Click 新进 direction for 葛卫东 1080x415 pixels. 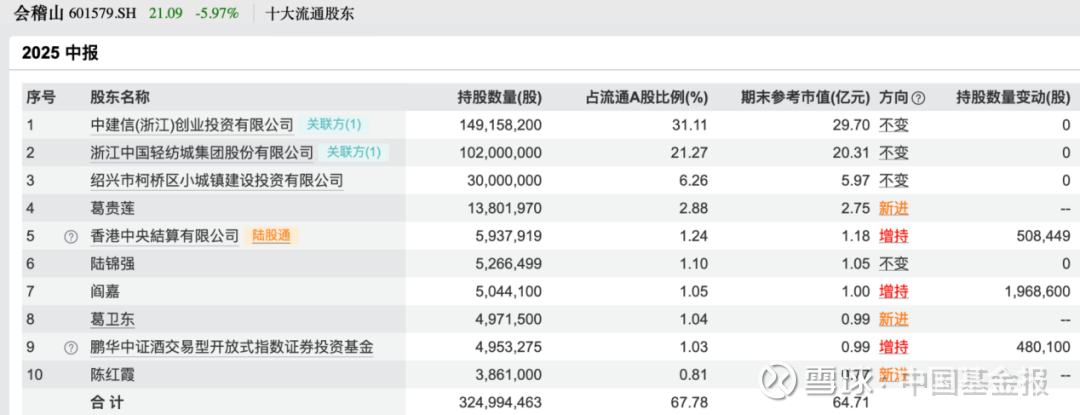(x=893, y=319)
